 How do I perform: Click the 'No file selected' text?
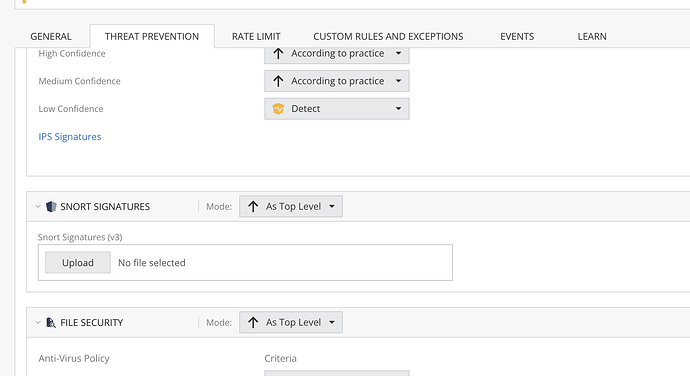[x=152, y=263]
